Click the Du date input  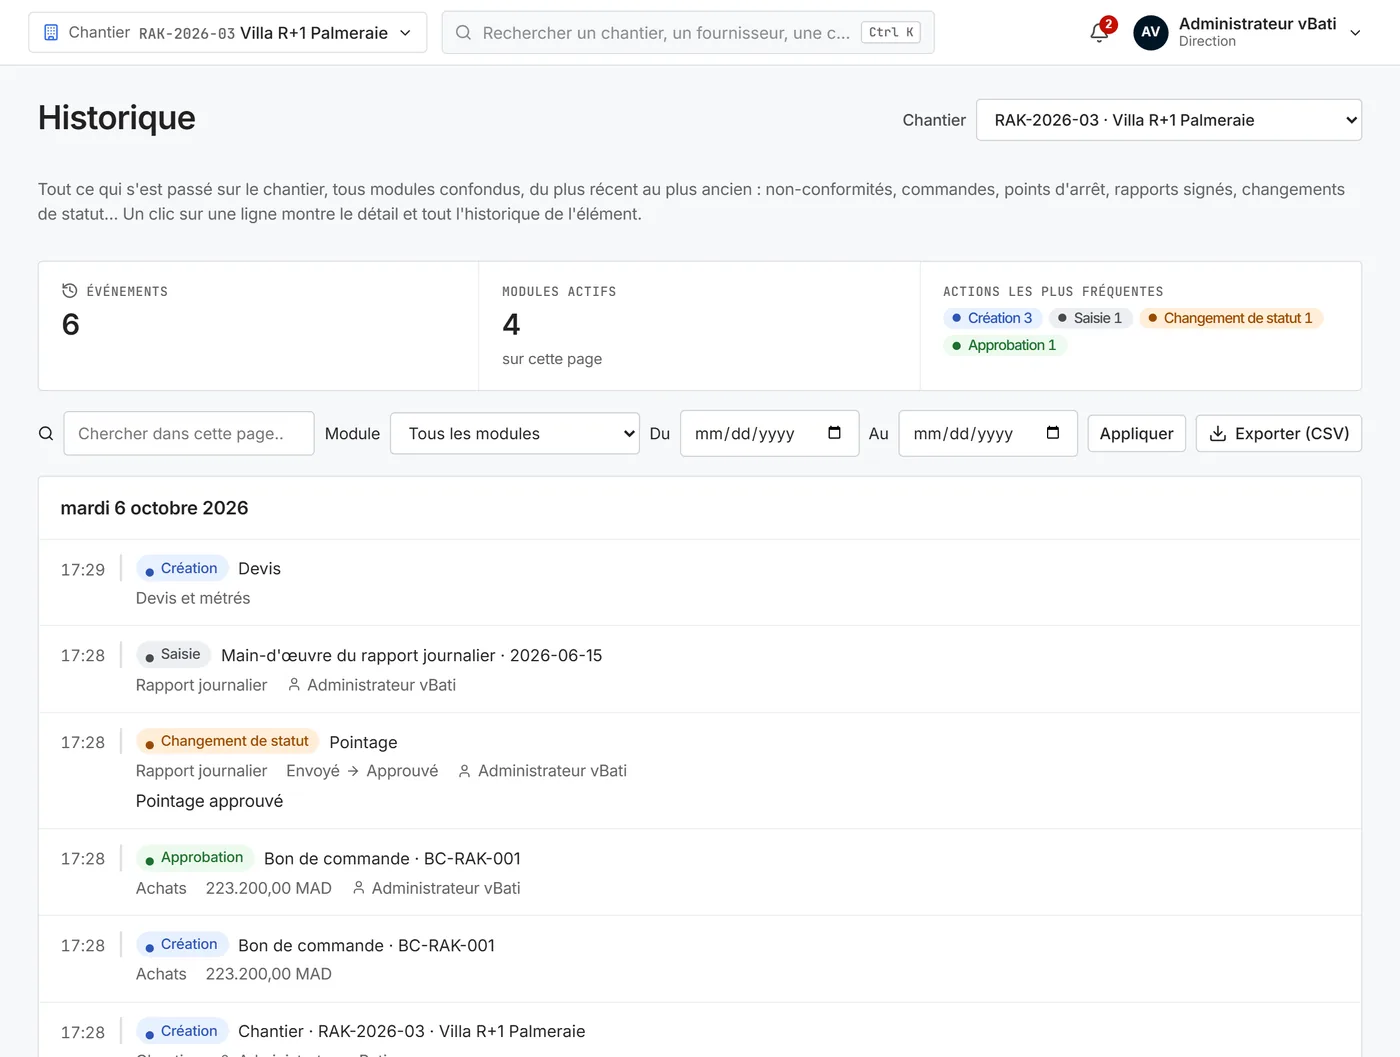[770, 434]
